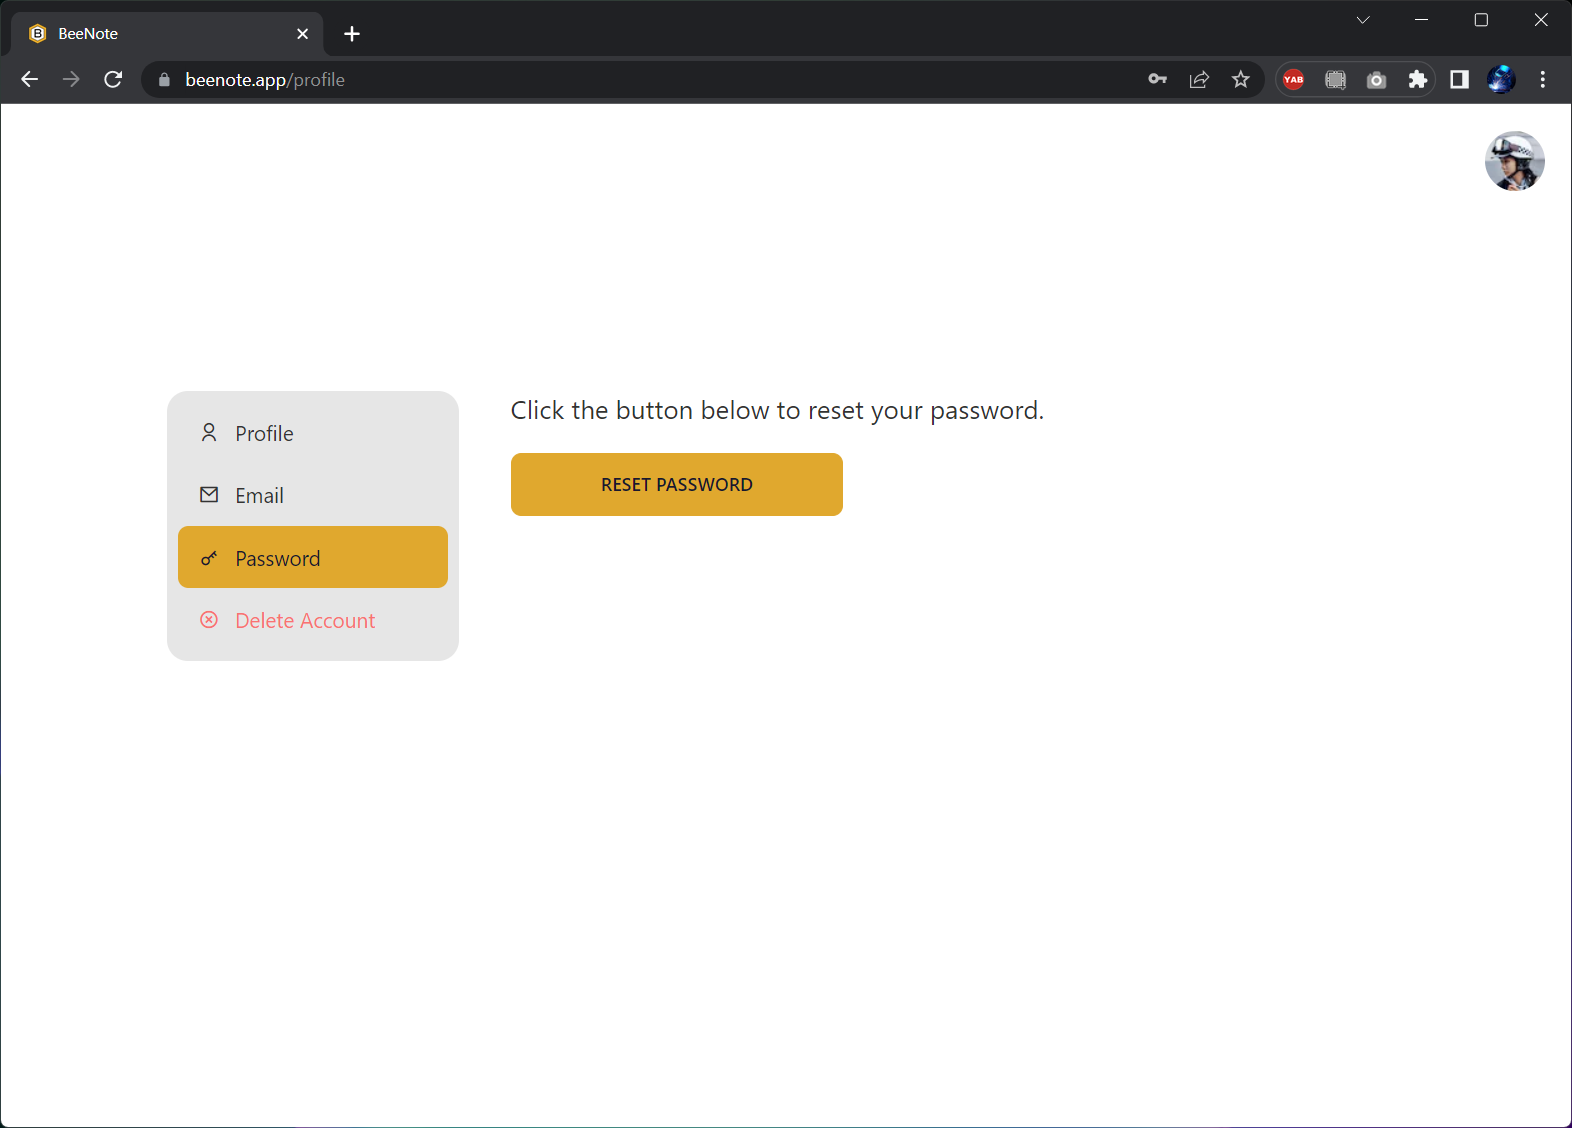Screen dimensions: 1572x1128
Task: Close the BeeNote tab
Action: [x=303, y=34]
